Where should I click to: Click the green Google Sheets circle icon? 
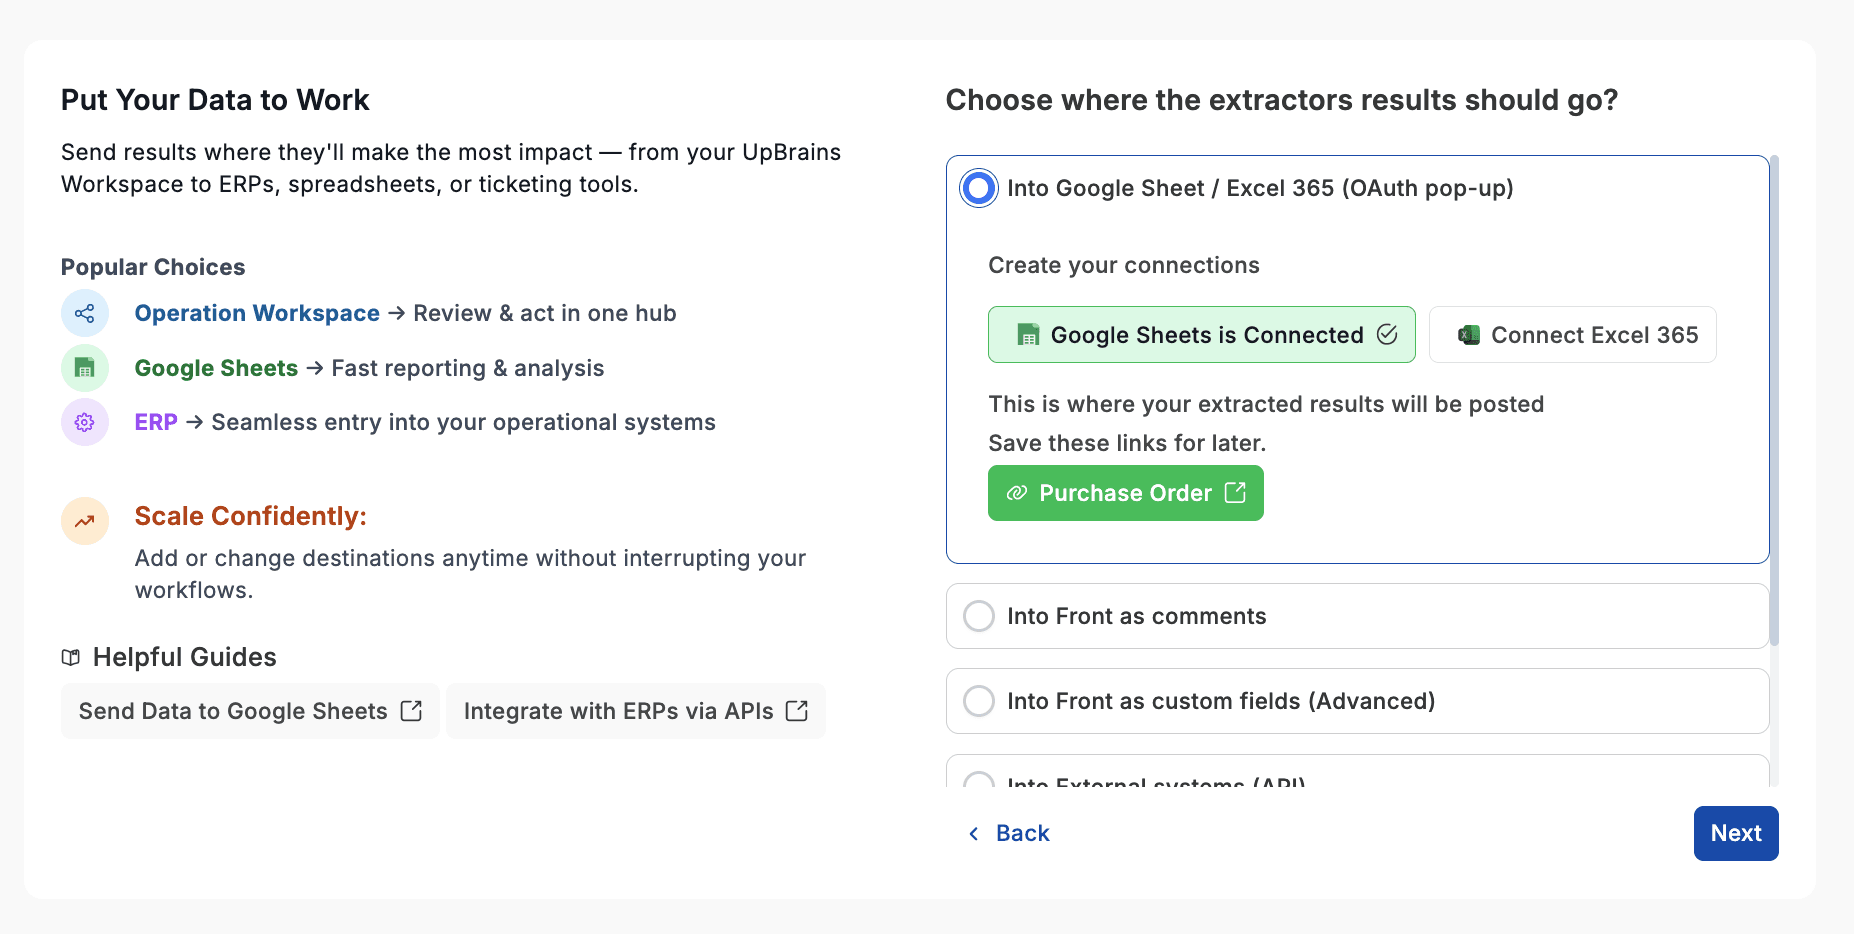point(85,368)
